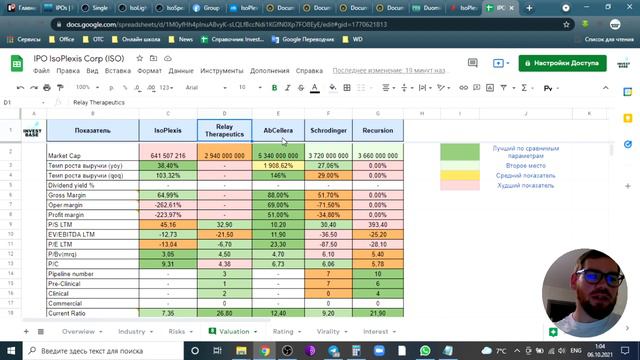Screen dimensions: 640x360
Task: Open the text wrapping options
Action: (425, 88)
